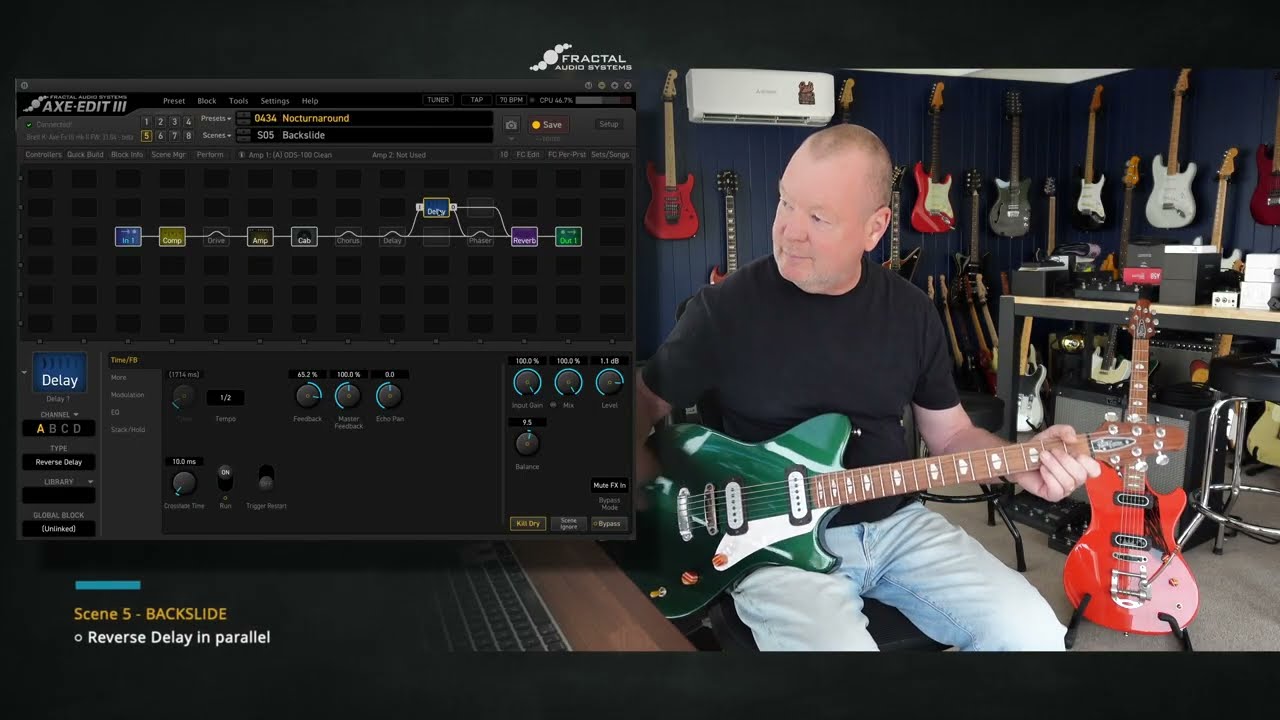Image resolution: width=1280 pixels, height=720 pixels.
Task: Select the bypassed Delay block in main row
Action: (x=392, y=237)
